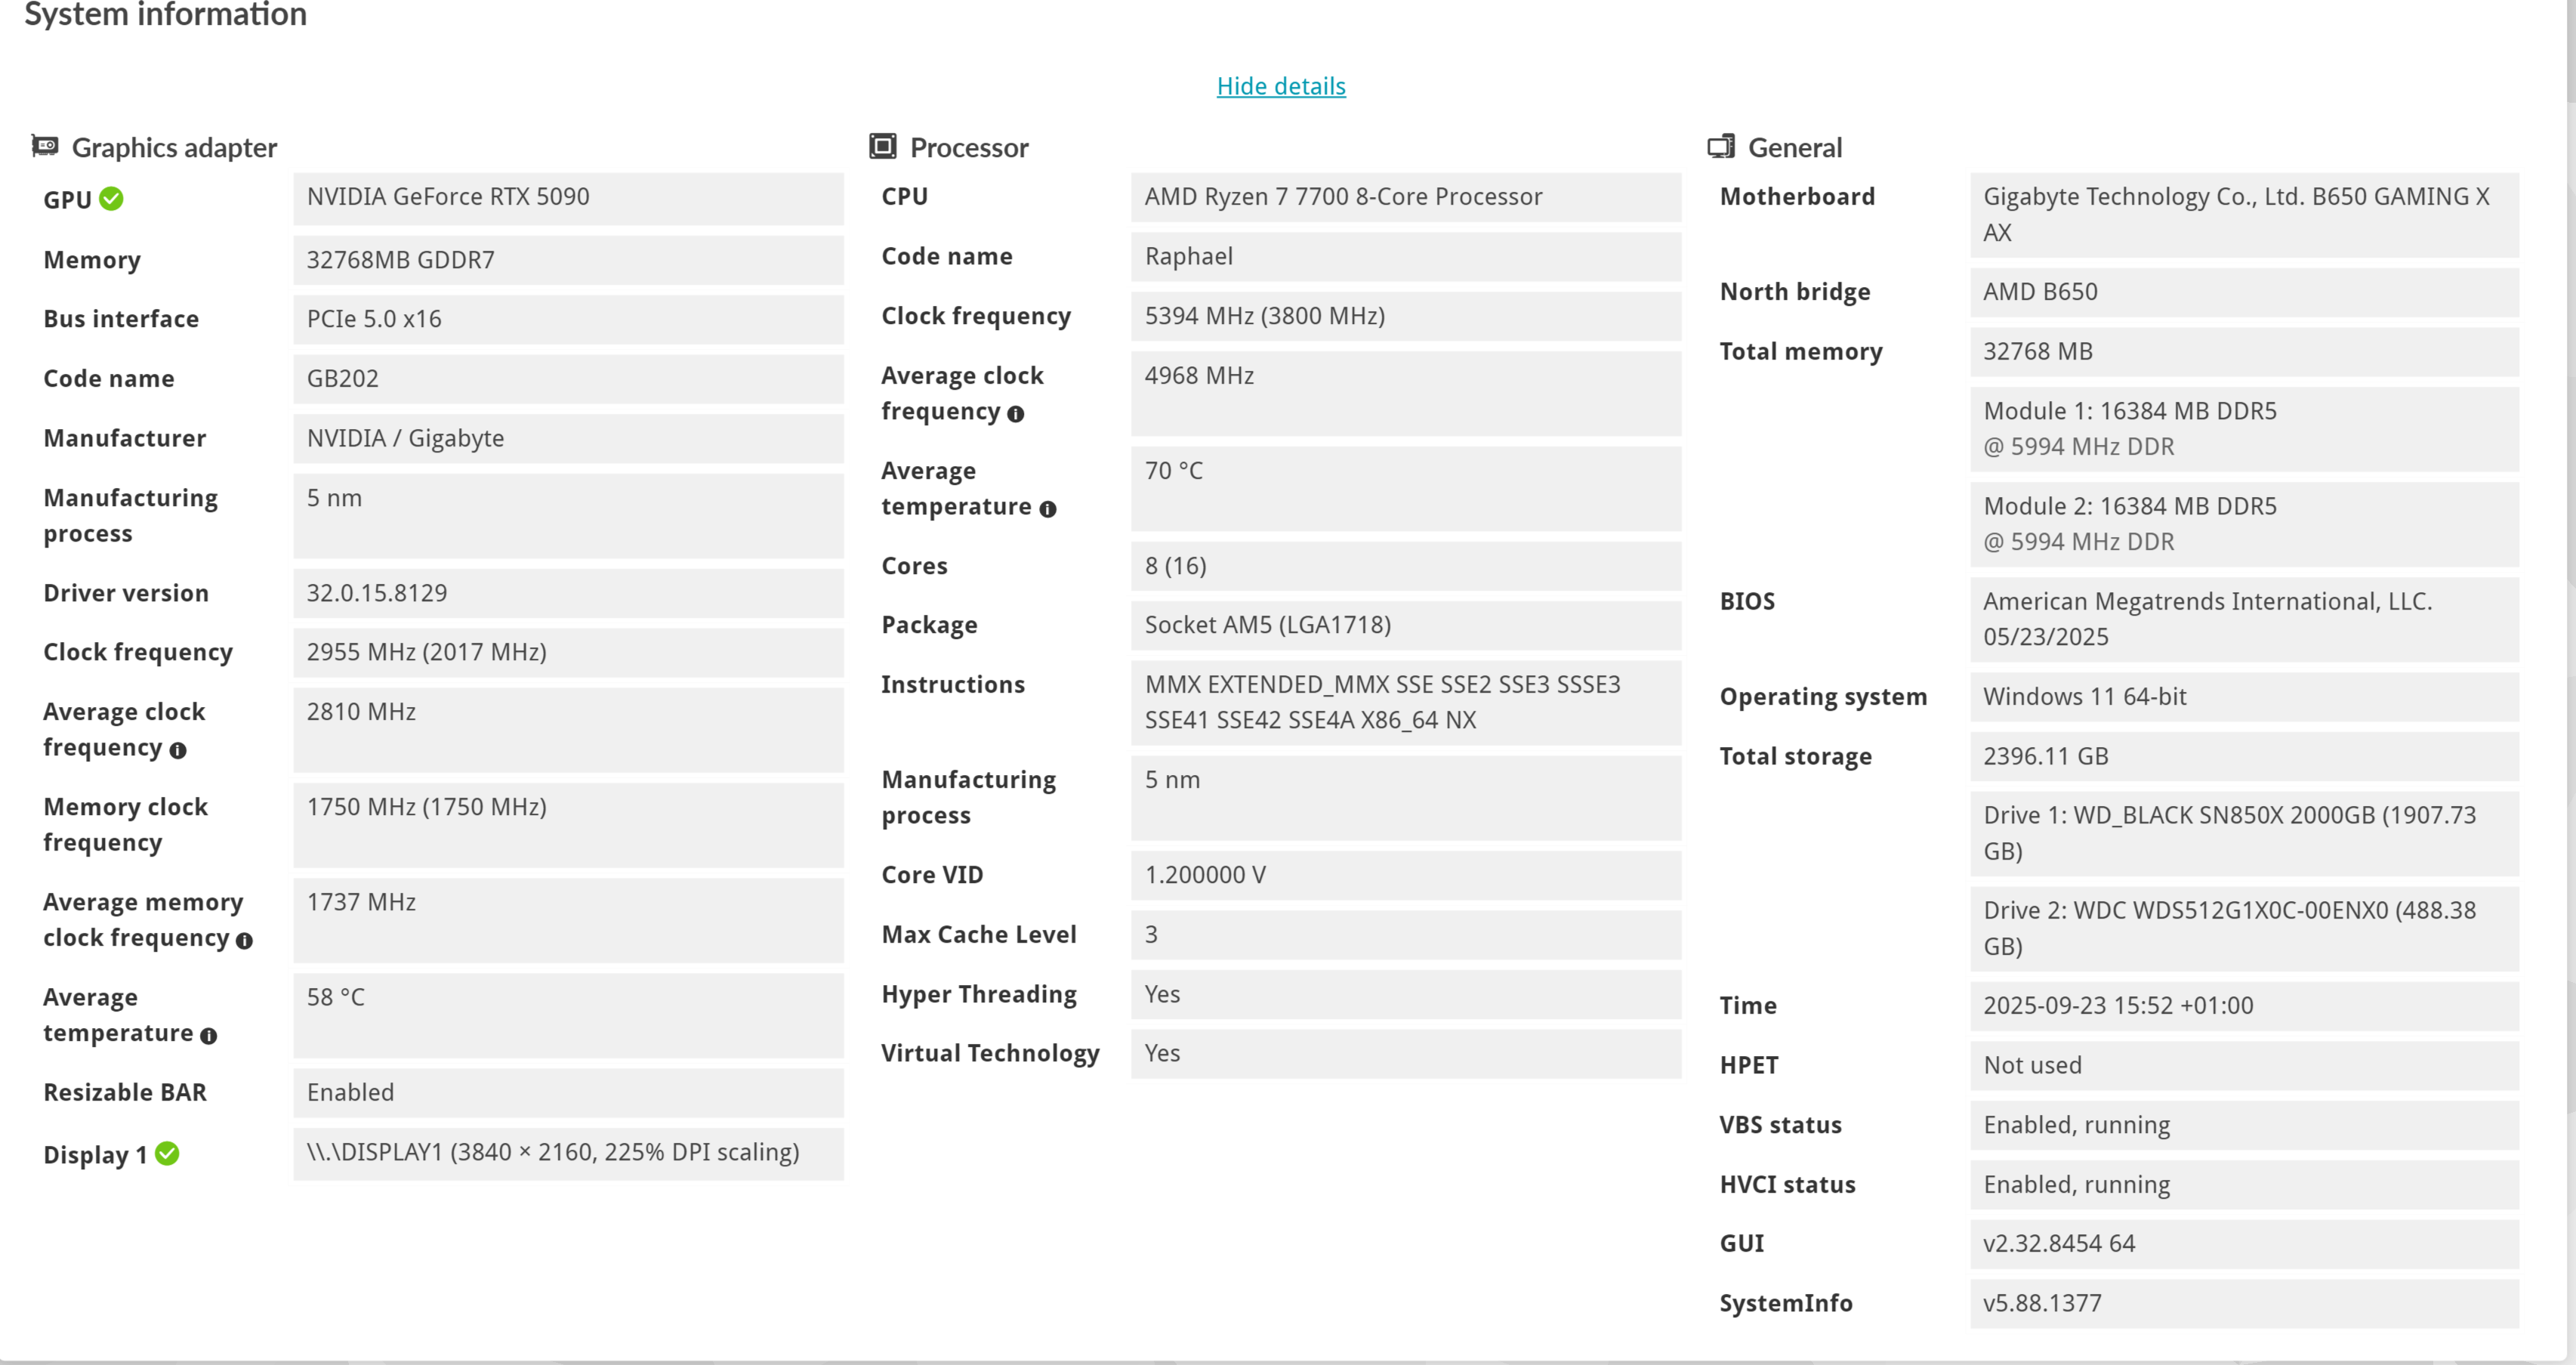
Task: Click the 58 °C GPU temperature value
Action: (x=568, y=1015)
